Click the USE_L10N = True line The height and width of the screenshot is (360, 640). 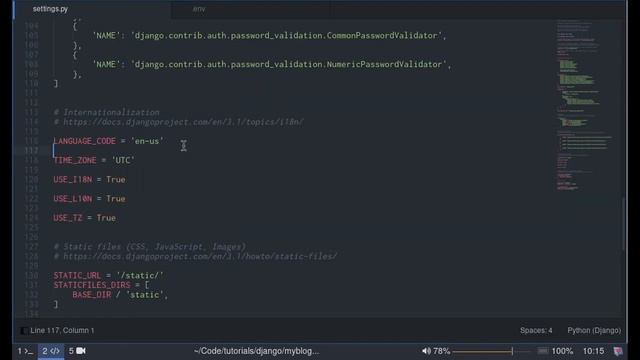pyautogui.click(x=89, y=199)
